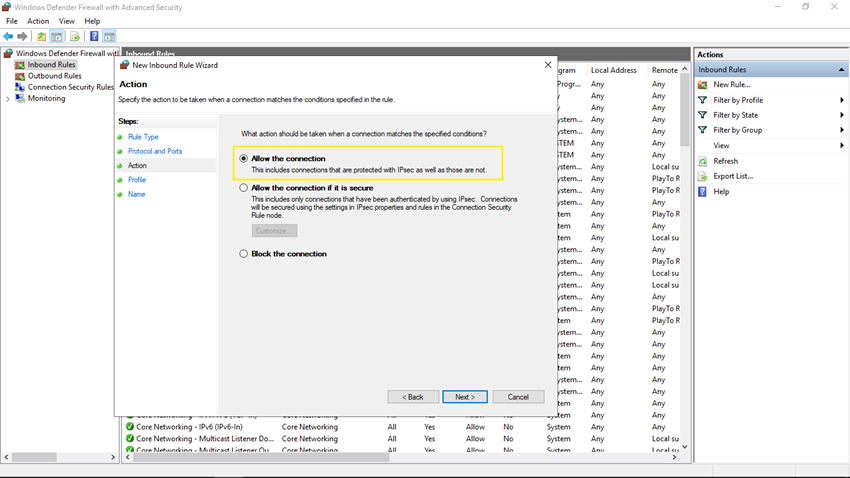Click 'Export List...' text in Actions pane

pyautogui.click(x=733, y=176)
